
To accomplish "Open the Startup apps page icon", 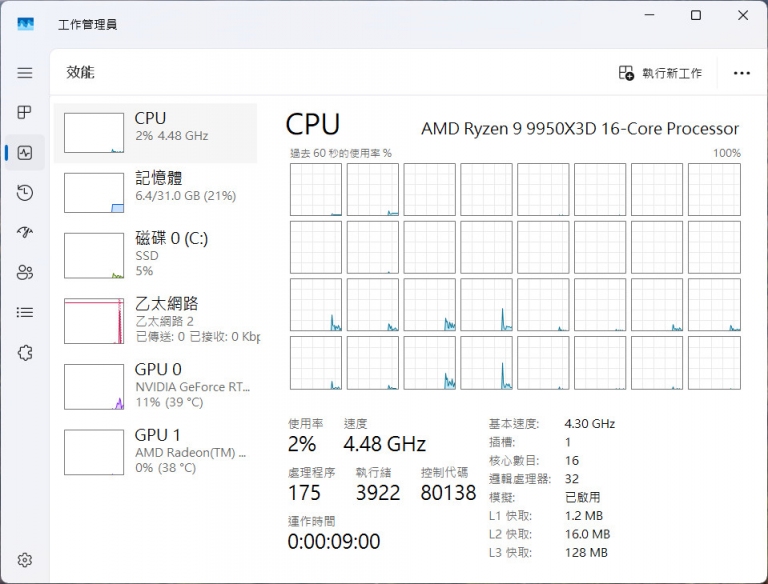I will point(25,232).
